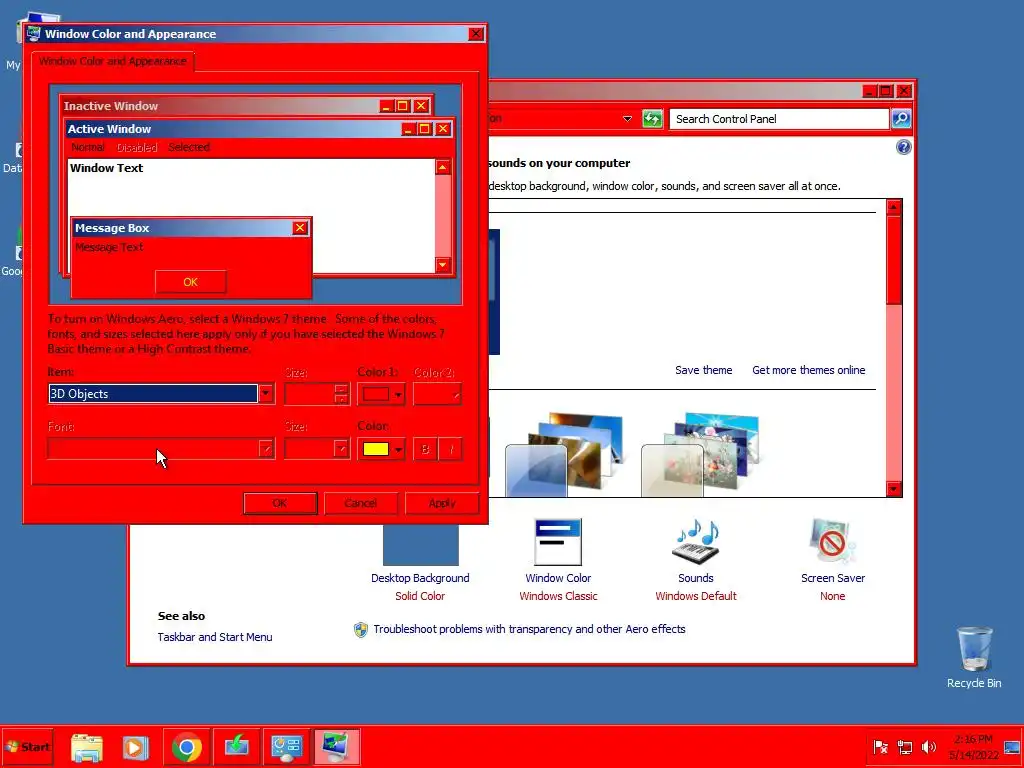Open the Sounds link
This screenshot has width=1024, height=768.
coord(696,578)
